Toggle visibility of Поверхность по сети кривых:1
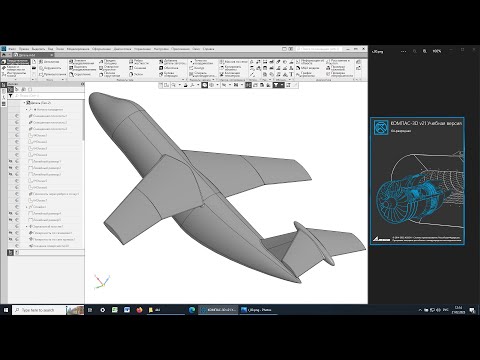The height and width of the screenshot is (360, 480). (x=17, y=239)
